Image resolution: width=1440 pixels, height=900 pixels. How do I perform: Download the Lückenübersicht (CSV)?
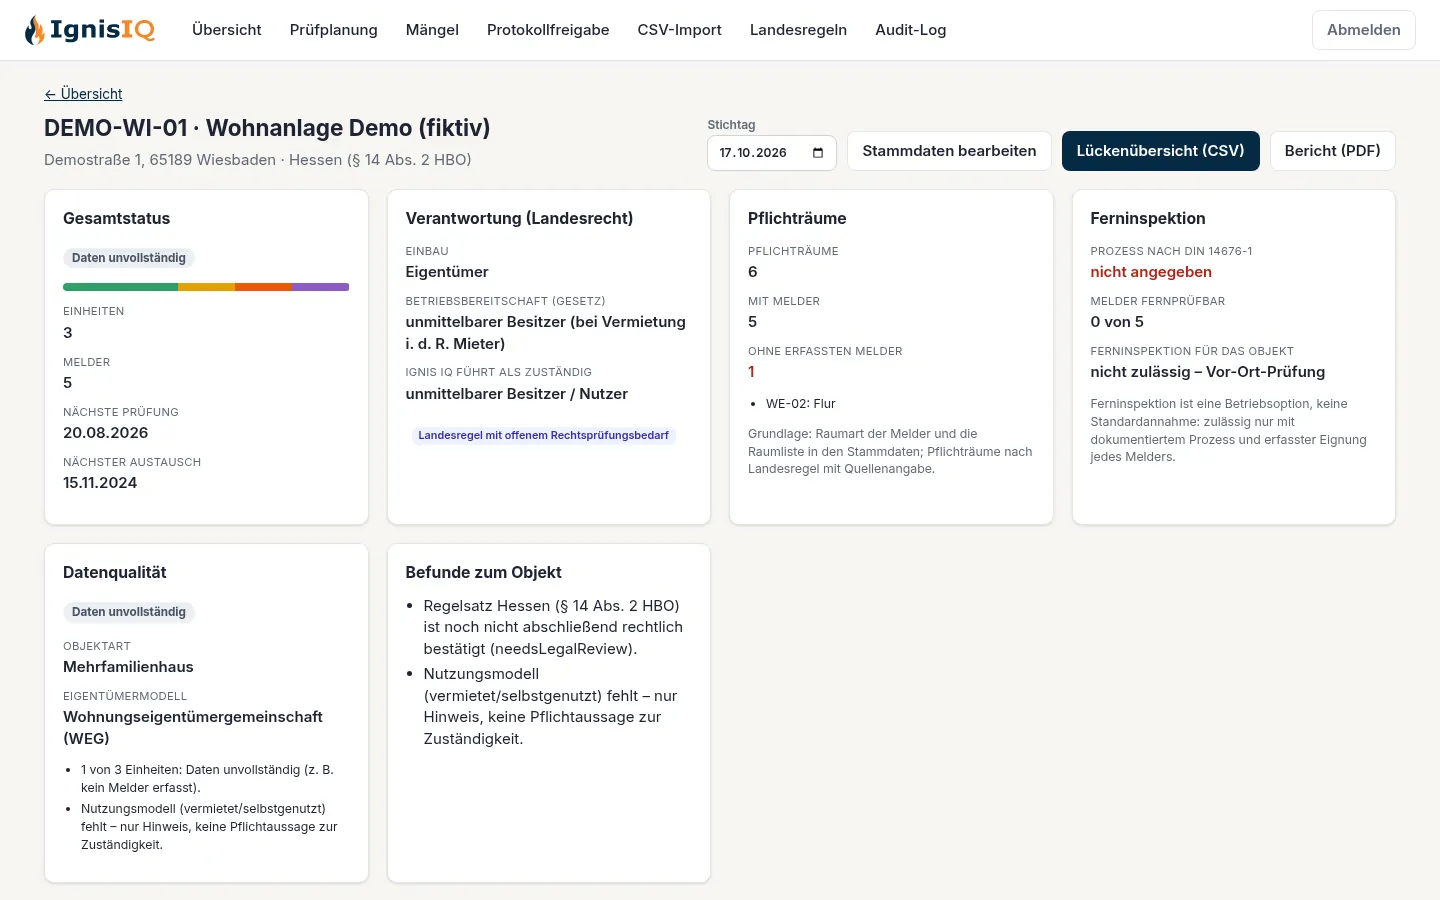click(1161, 151)
